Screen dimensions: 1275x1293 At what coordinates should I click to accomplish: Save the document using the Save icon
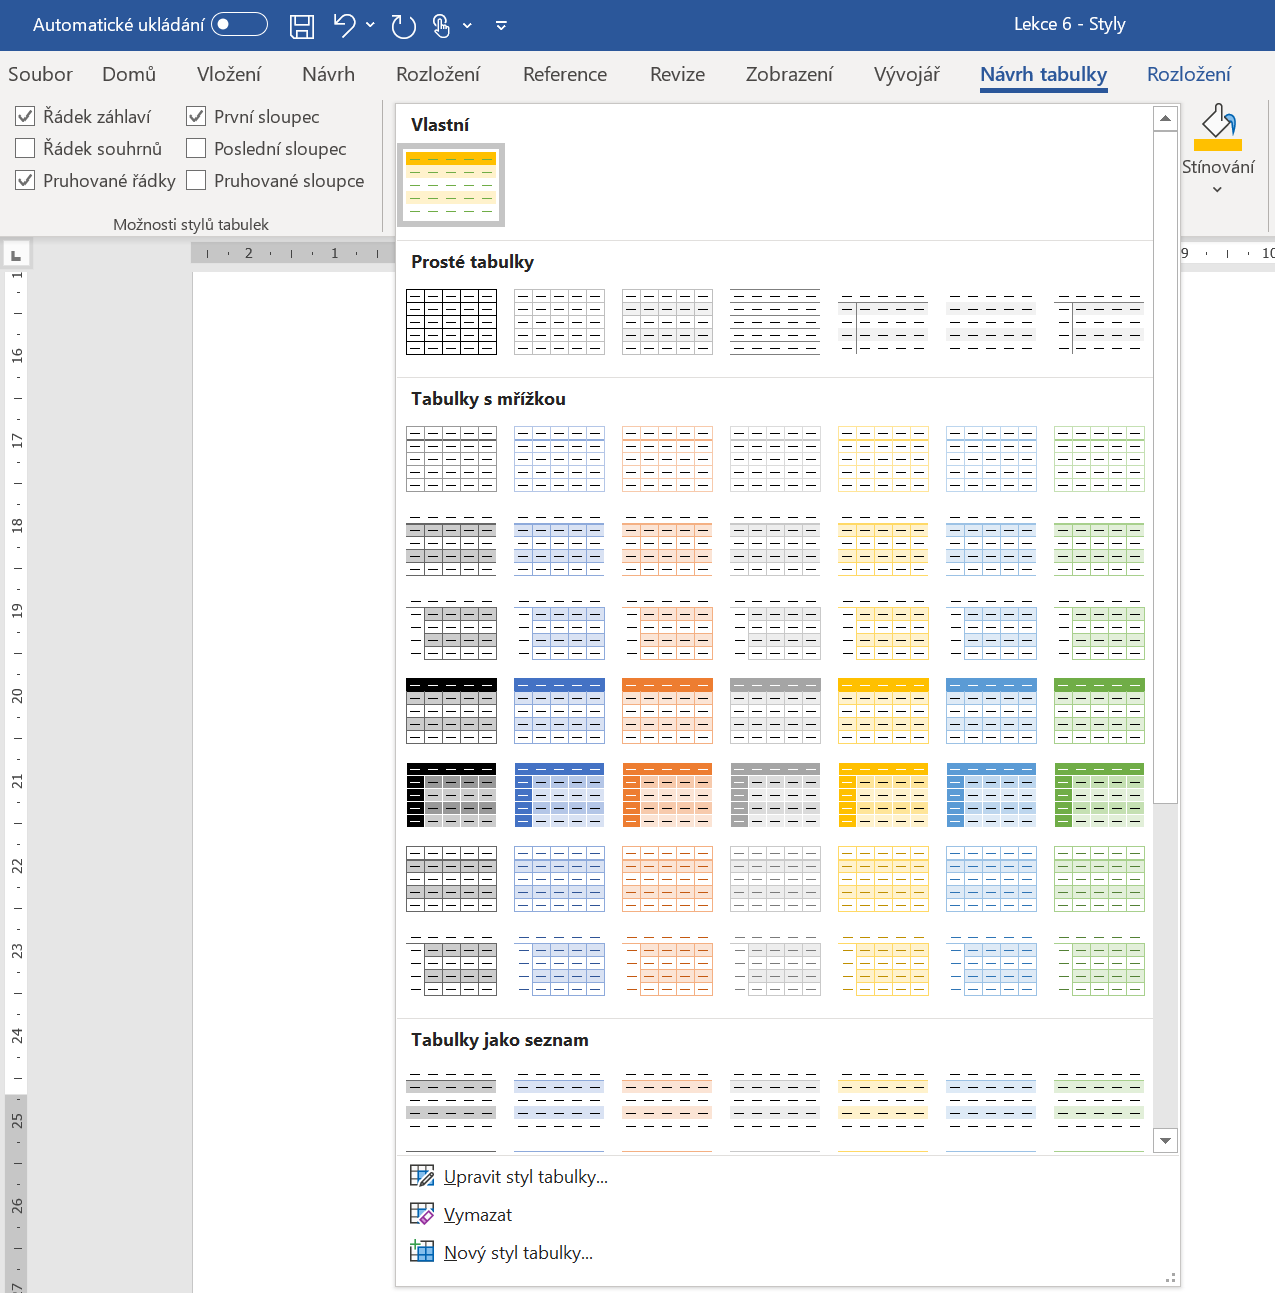pyautogui.click(x=301, y=25)
